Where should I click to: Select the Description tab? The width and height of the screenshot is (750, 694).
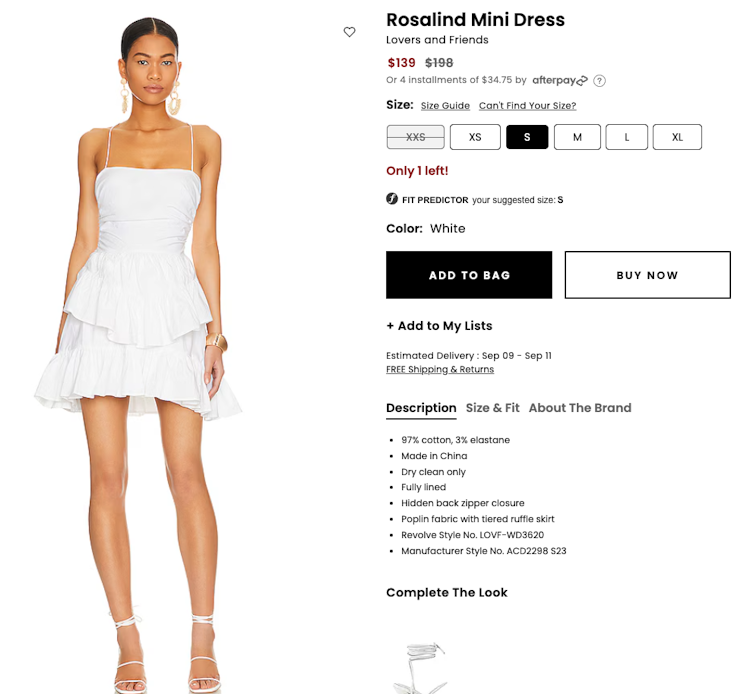pos(421,408)
